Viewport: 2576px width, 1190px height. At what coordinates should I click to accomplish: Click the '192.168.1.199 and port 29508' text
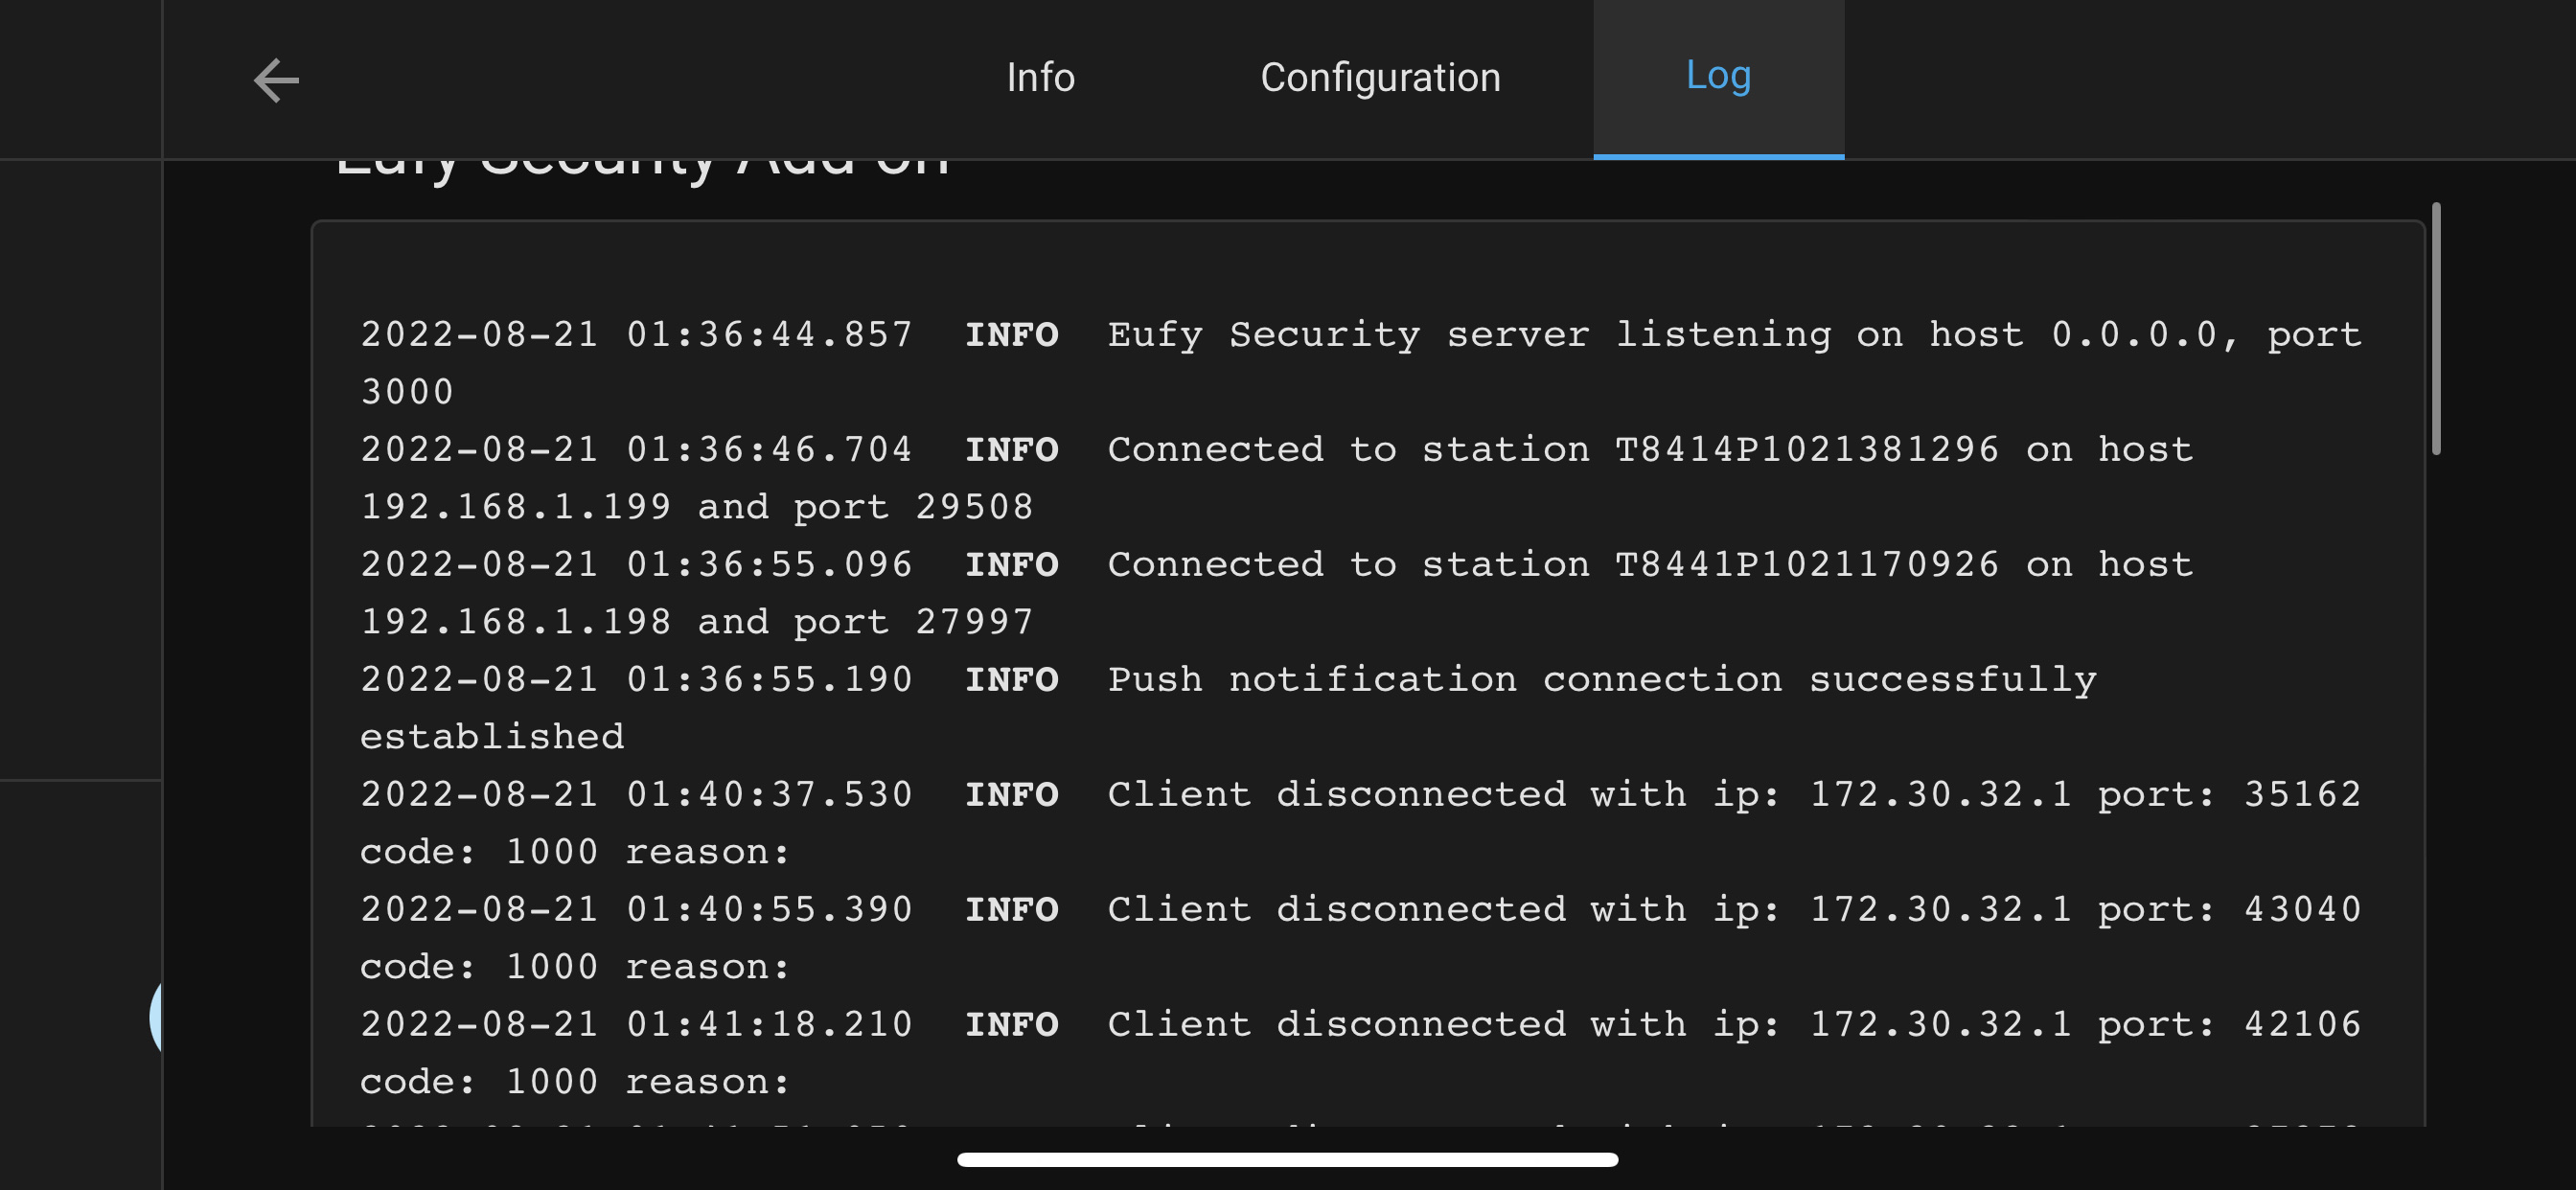696,507
